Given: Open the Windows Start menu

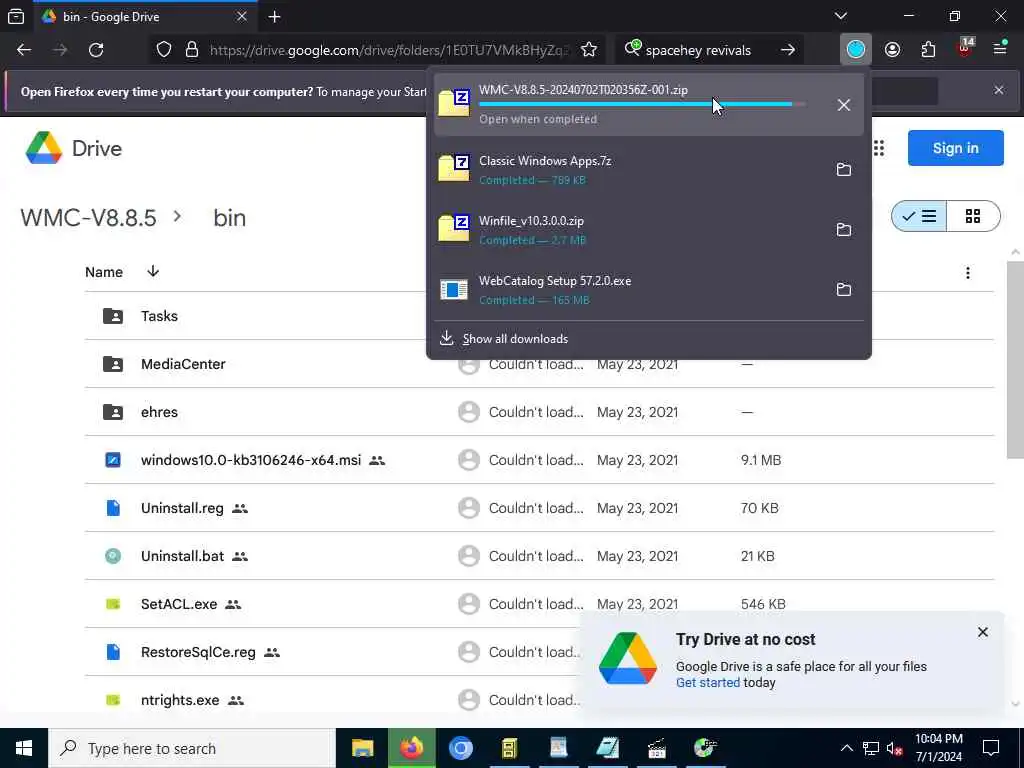Looking at the screenshot, I should tap(24, 748).
